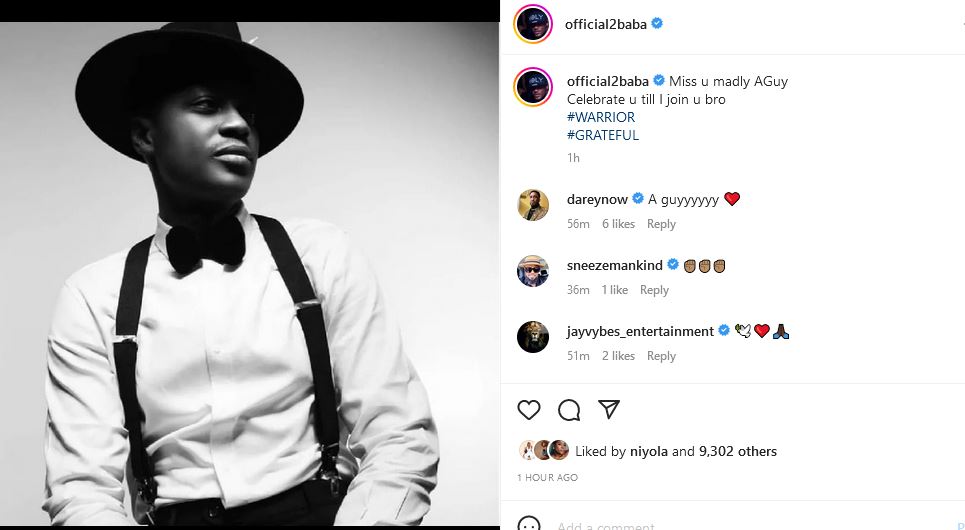Open jayvybes_entertainment's profile avatar
The height and width of the screenshot is (530, 965).
(532, 337)
